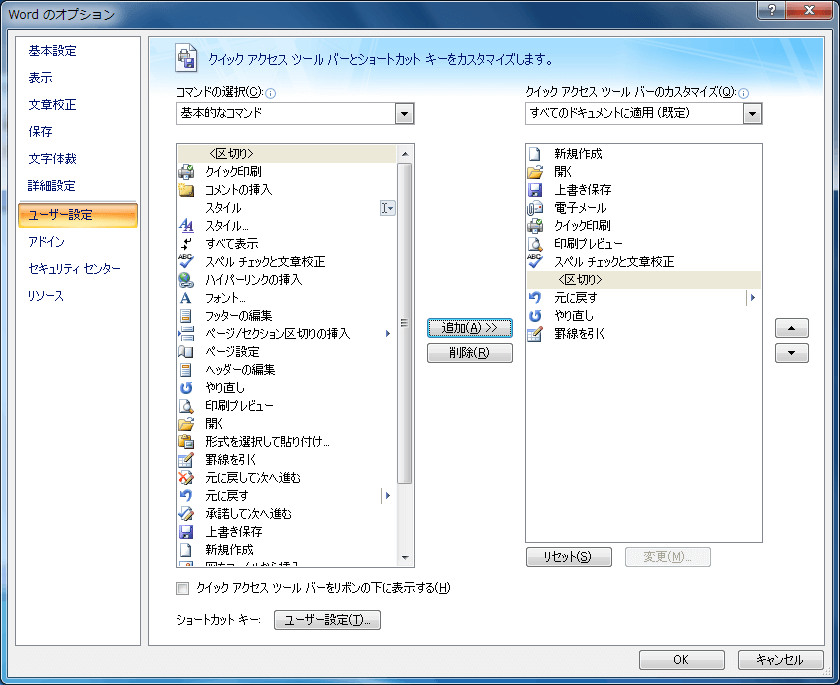
Task: Select 上書き保存 icon in right toolbar list
Action: pos(535,190)
